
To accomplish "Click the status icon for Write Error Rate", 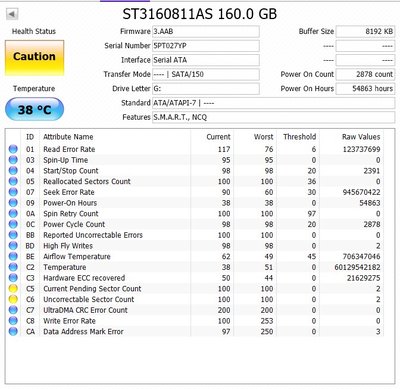I will (13, 321).
